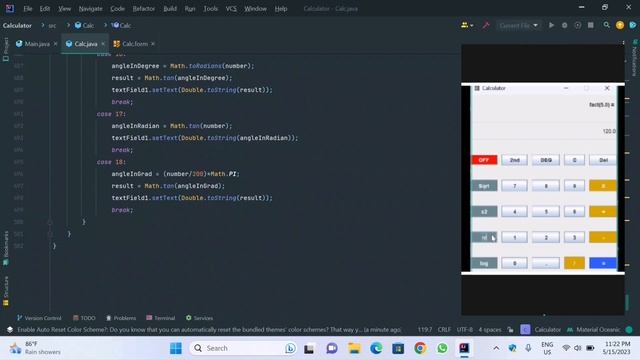Screen dimensions: 640x360
Task: Open the Terminal tool window tab
Action: tap(160, 318)
